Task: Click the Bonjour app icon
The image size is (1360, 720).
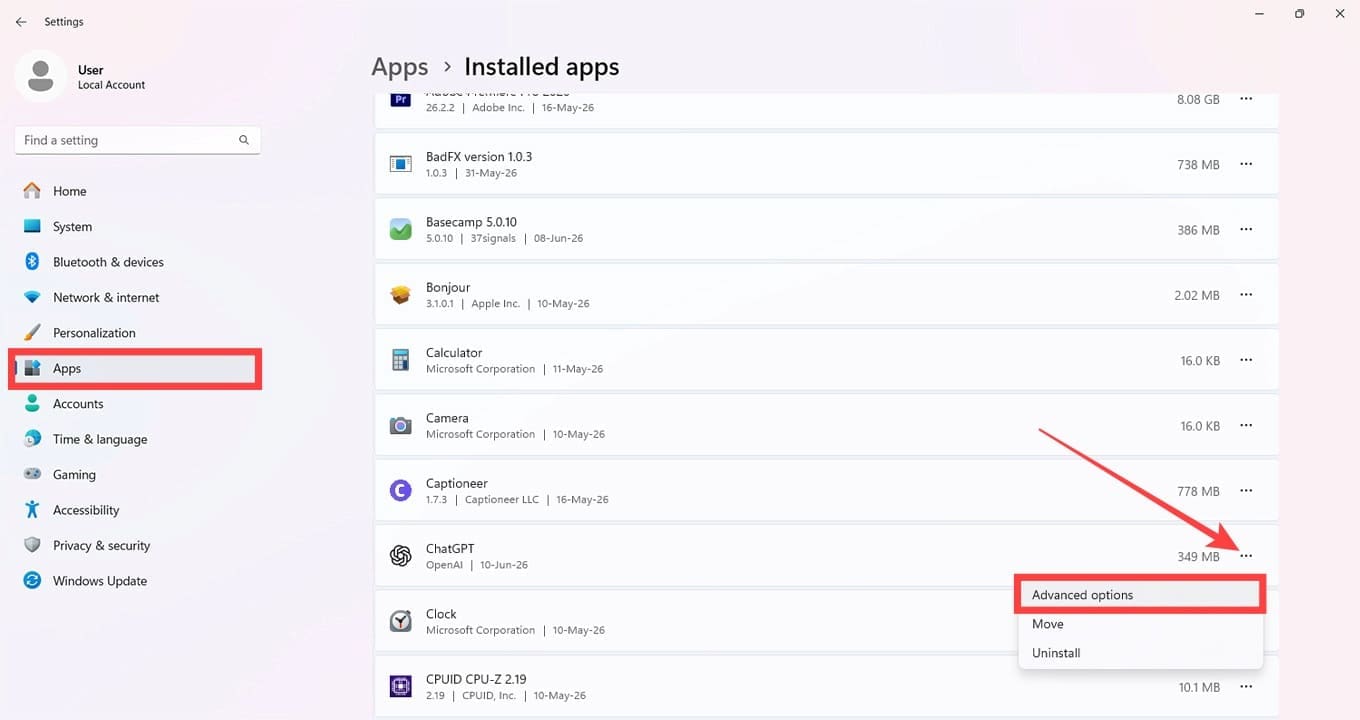Action: pyautogui.click(x=401, y=295)
